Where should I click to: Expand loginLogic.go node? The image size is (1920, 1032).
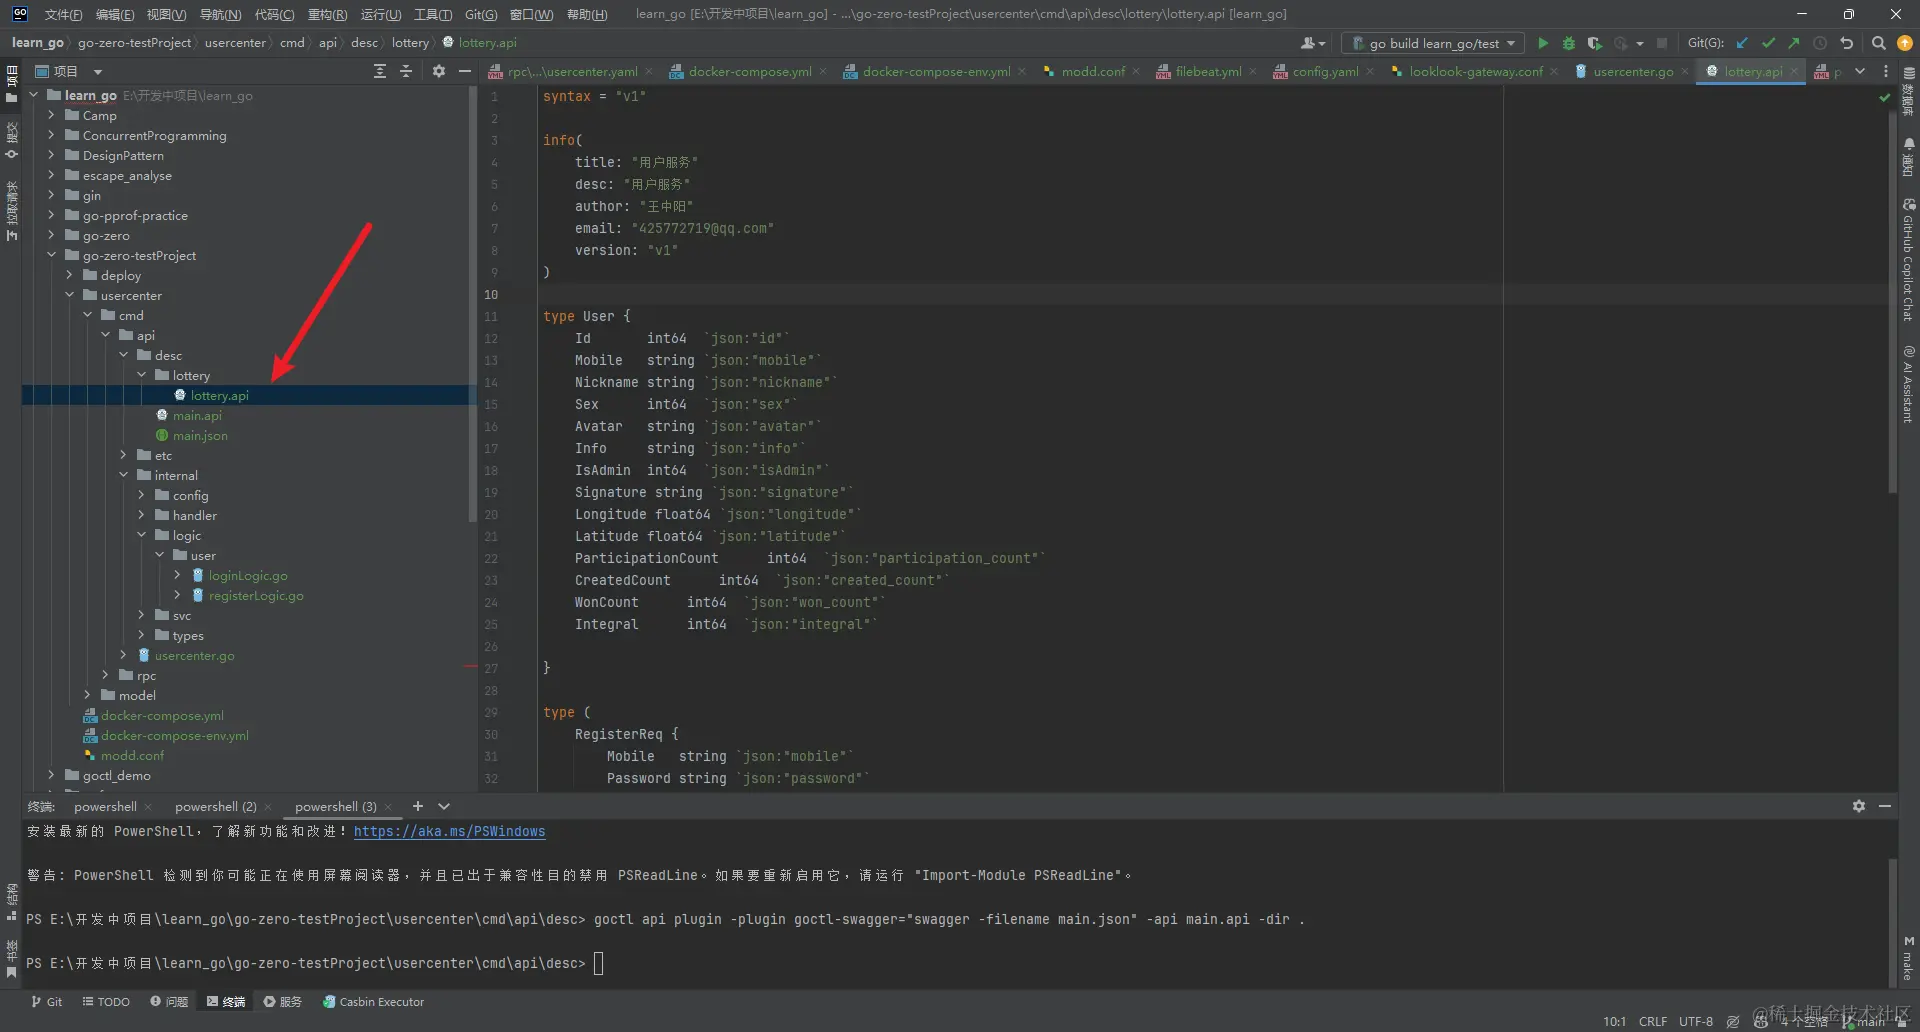click(x=177, y=575)
